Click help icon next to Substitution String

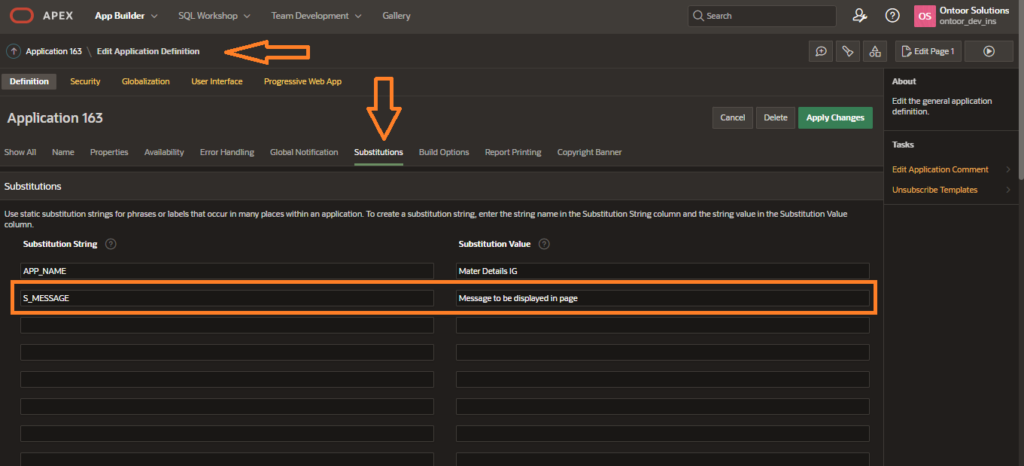coord(111,244)
